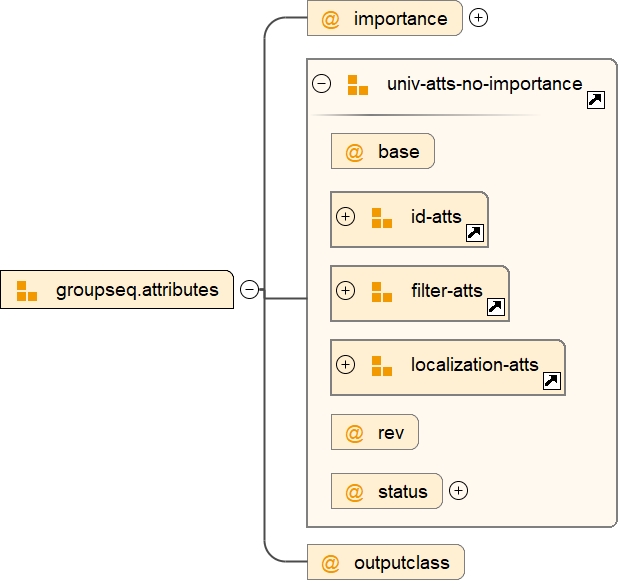Expand the importance attribute node
This screenshot has height=588, width=619.
pyautogui.click(x=478, y=18)
